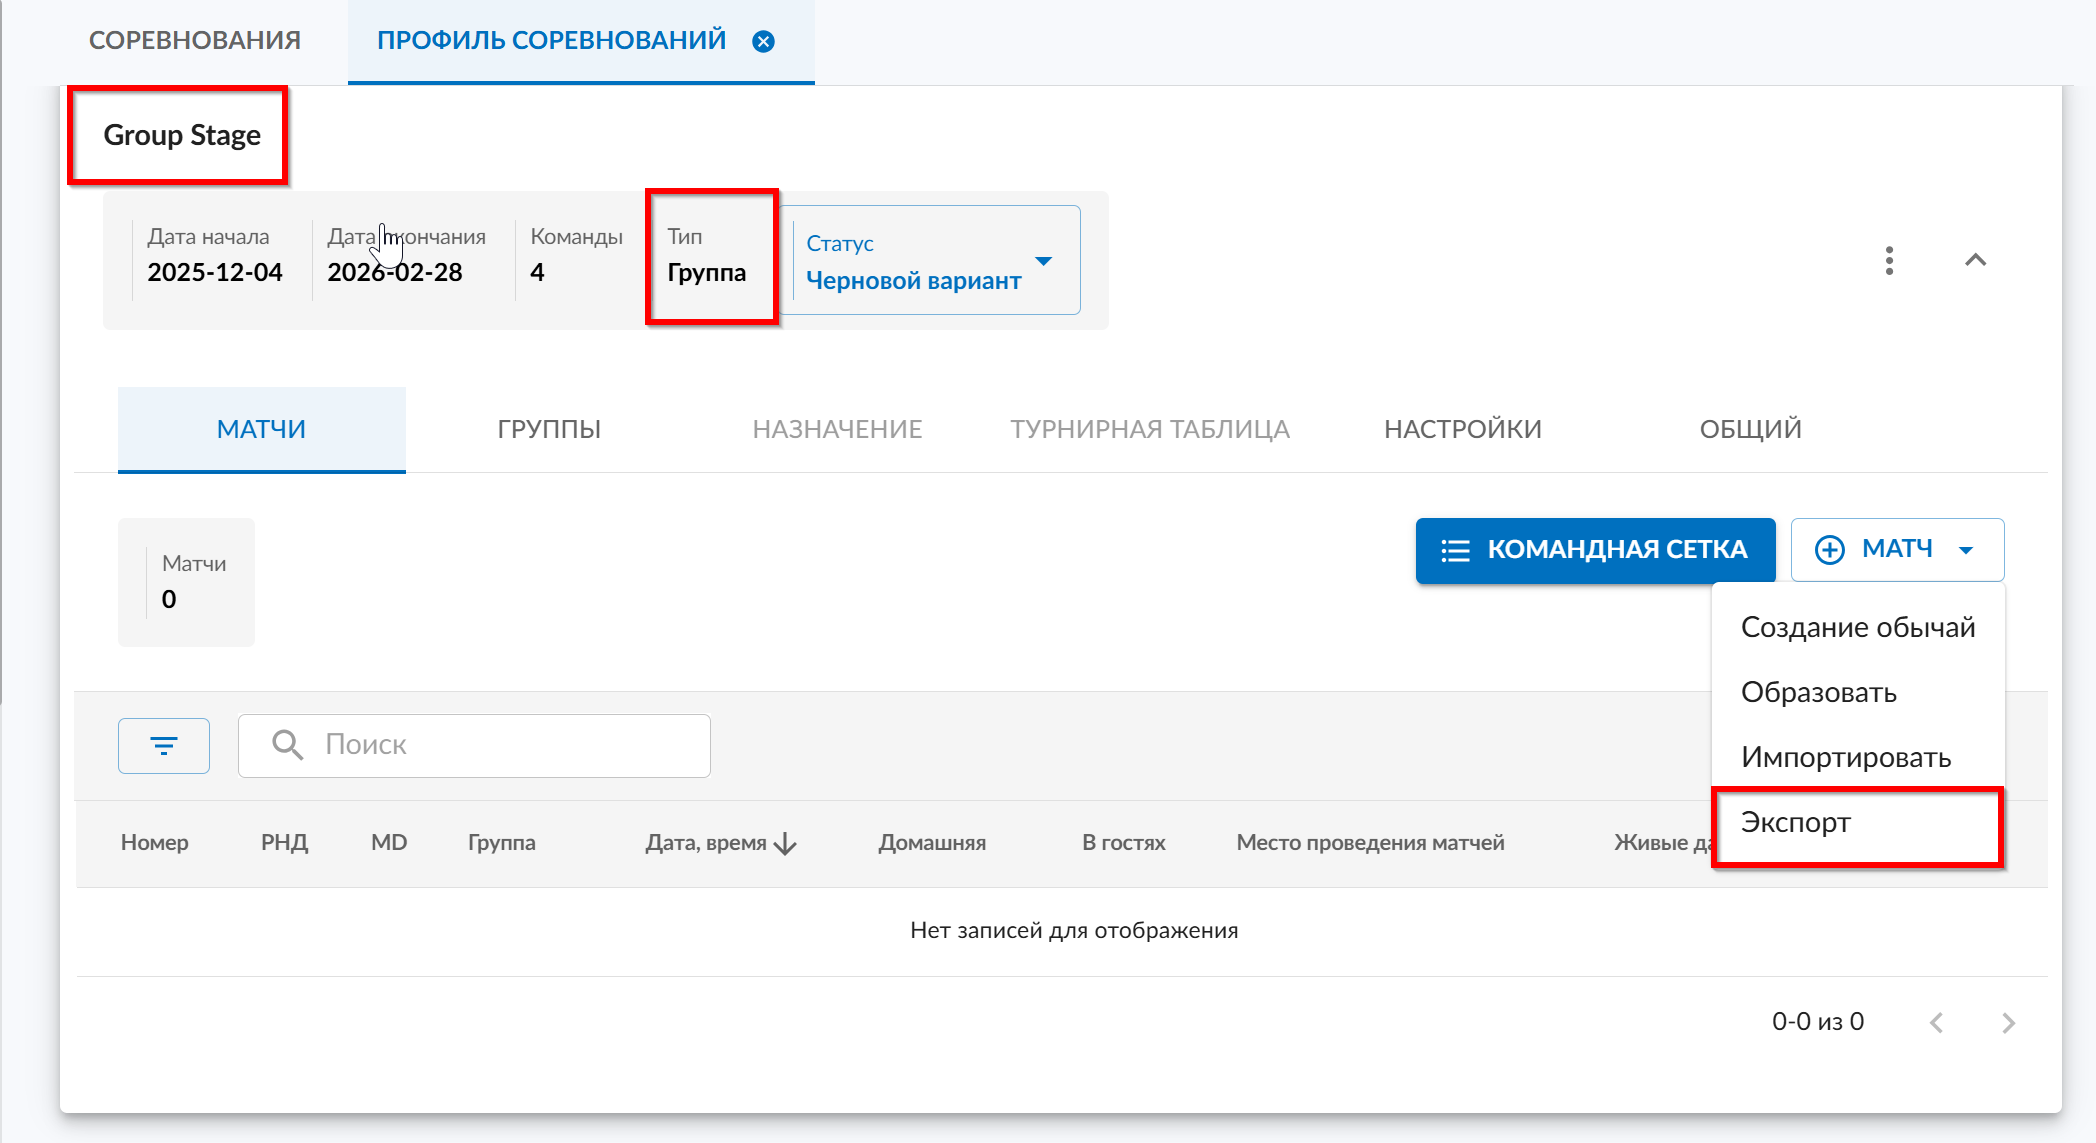Go to the previous page with the arrow
Screen dimensions: 2096x1143
click(x=1937, y=1022)
